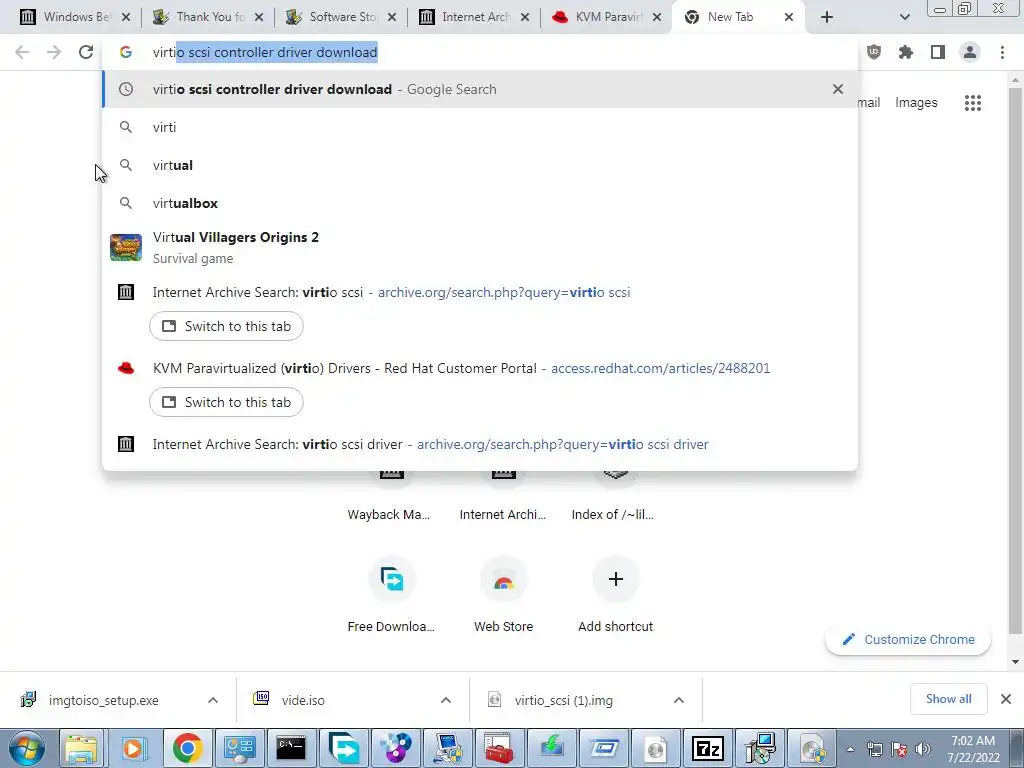This screenshot has width=1024, height=768.
Task: Open Internet Archive Search virtio scsi driver suggestion
Action: (480, 444)
